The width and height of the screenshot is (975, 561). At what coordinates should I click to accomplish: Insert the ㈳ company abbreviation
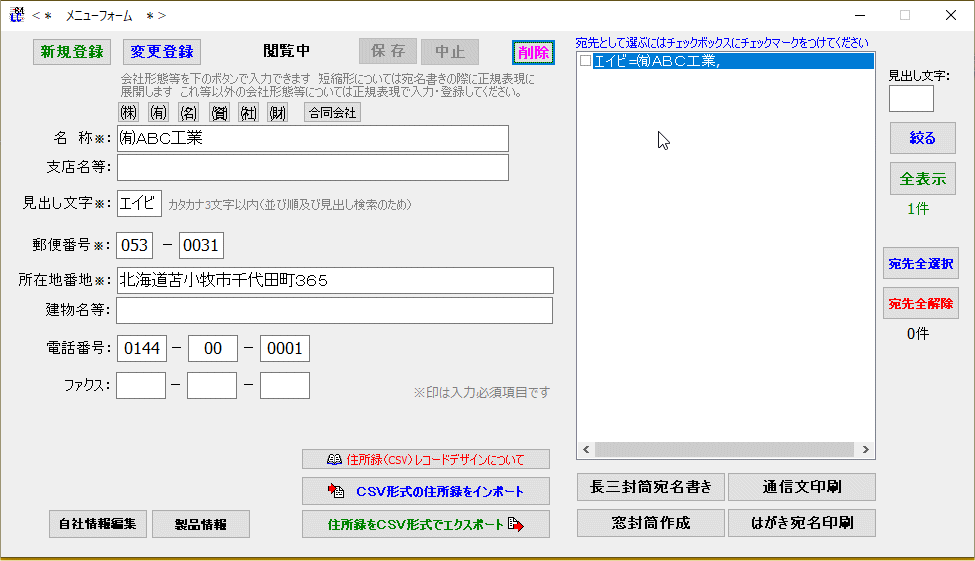[x=248, y=113]
